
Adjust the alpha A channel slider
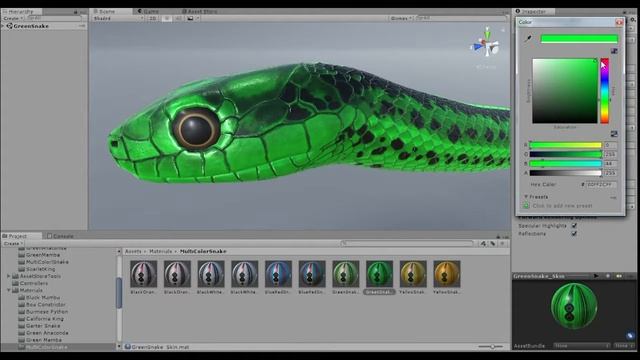(565, 173)
